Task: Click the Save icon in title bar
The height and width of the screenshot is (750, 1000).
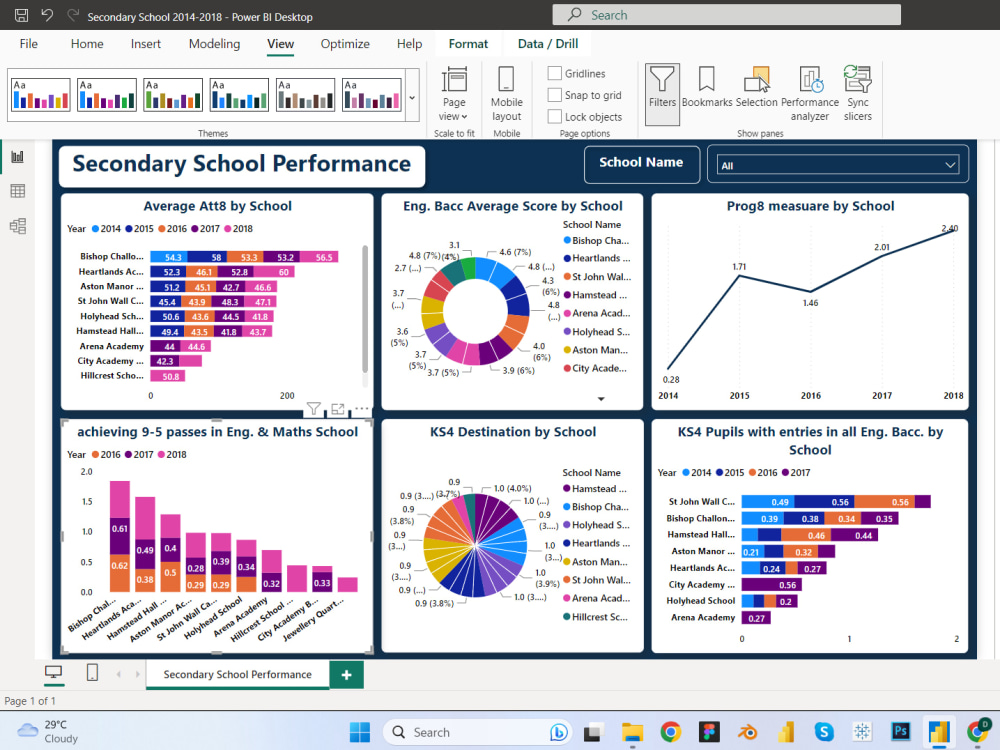Action: pyautogui.click(x=21, y=15)
